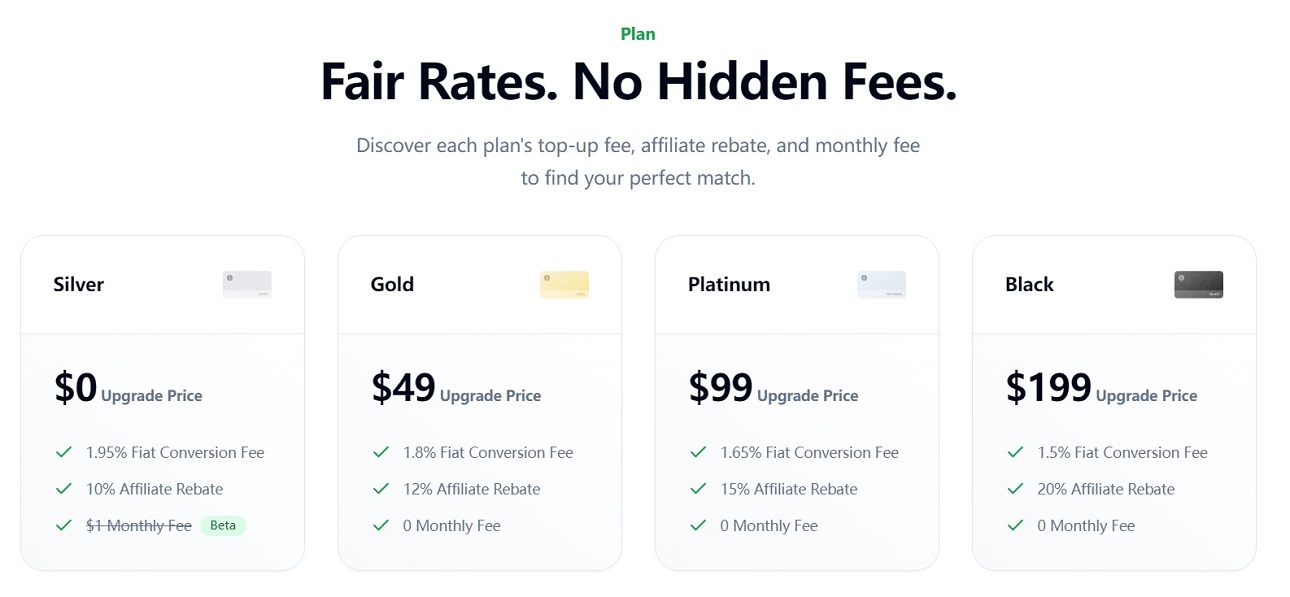Select the Gold plan title
This screenshot has width=1290, height=597.
(x=392, y=284)
